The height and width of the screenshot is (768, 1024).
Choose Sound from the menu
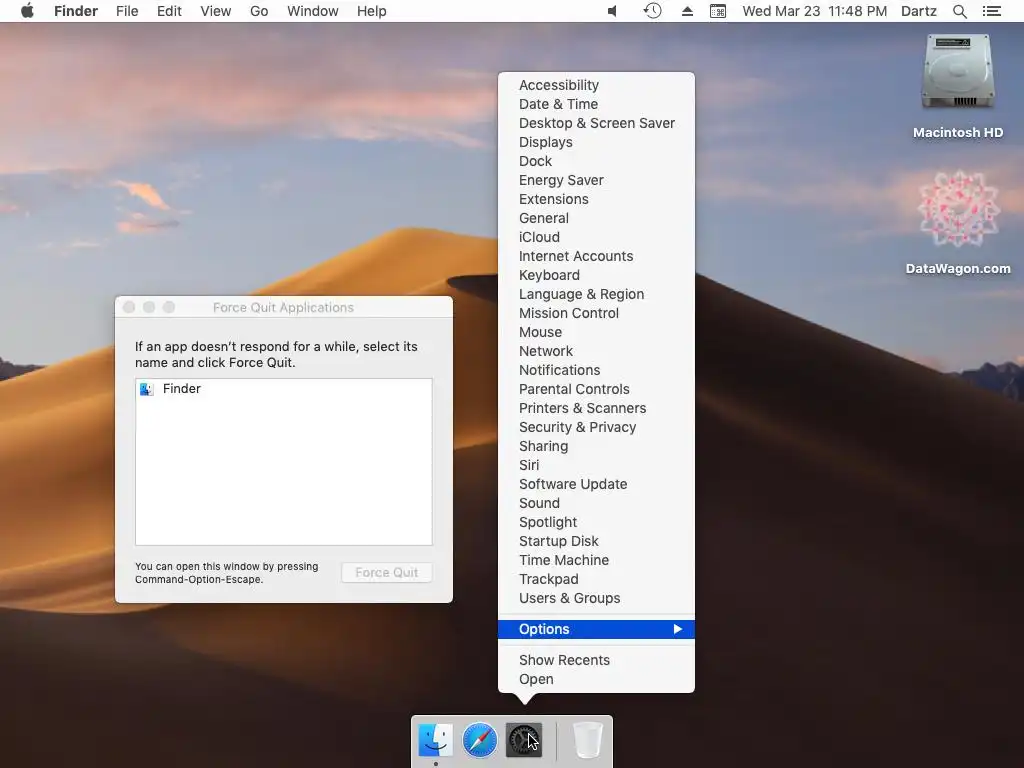(596, 503)
